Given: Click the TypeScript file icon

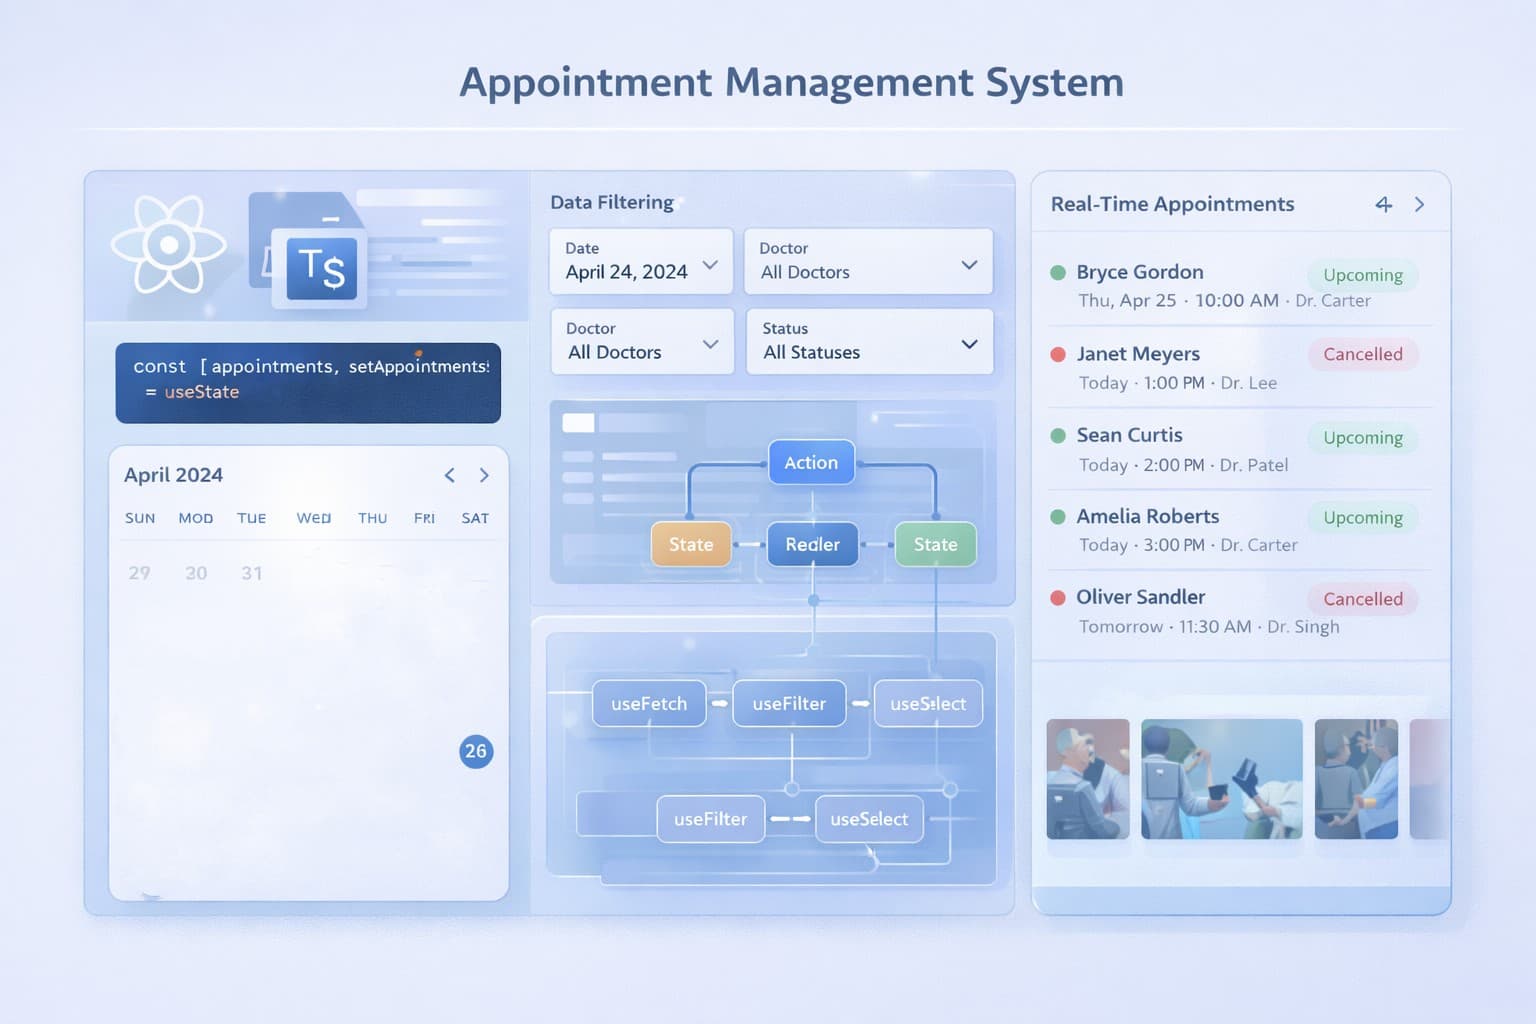Looking at the screenshot, I should click(319, 267).
